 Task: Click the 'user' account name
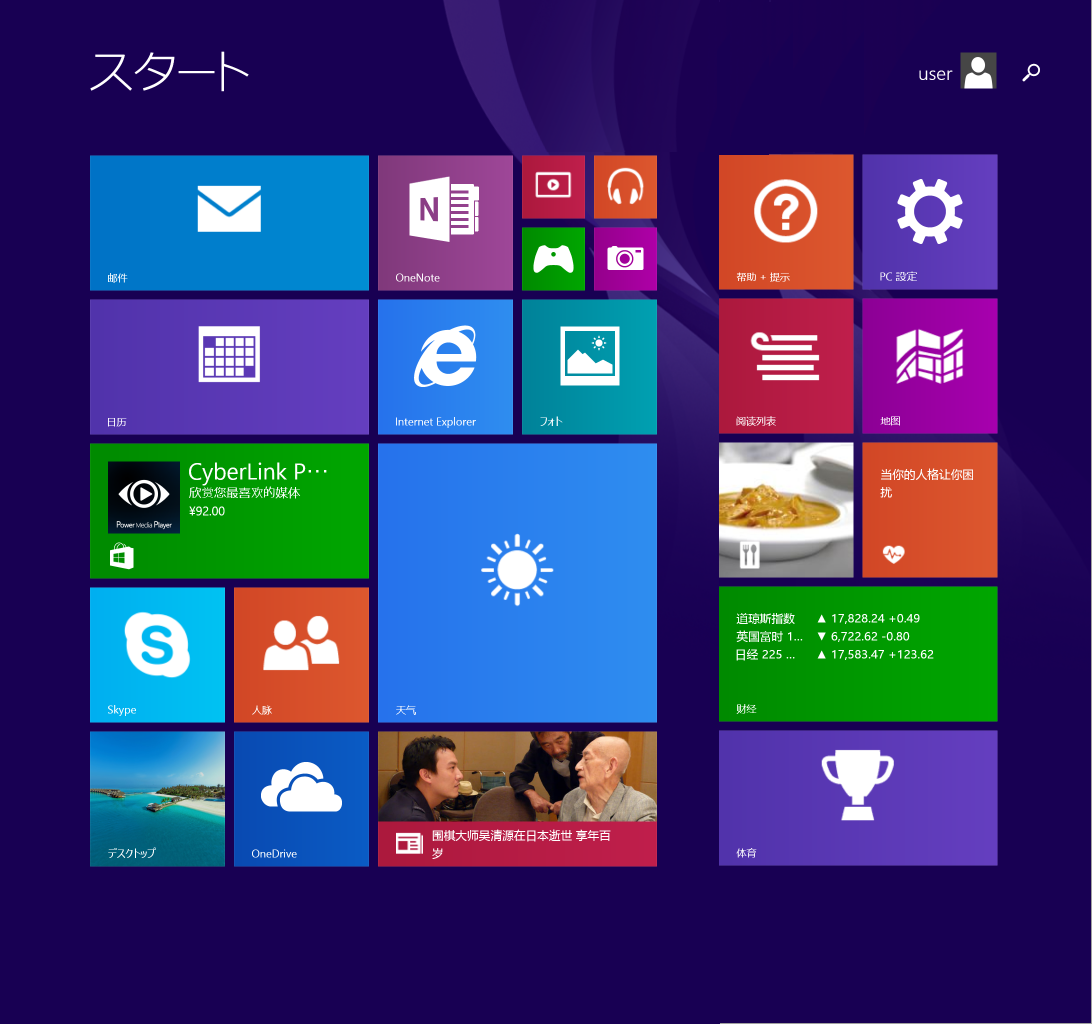tap(935, 74)
